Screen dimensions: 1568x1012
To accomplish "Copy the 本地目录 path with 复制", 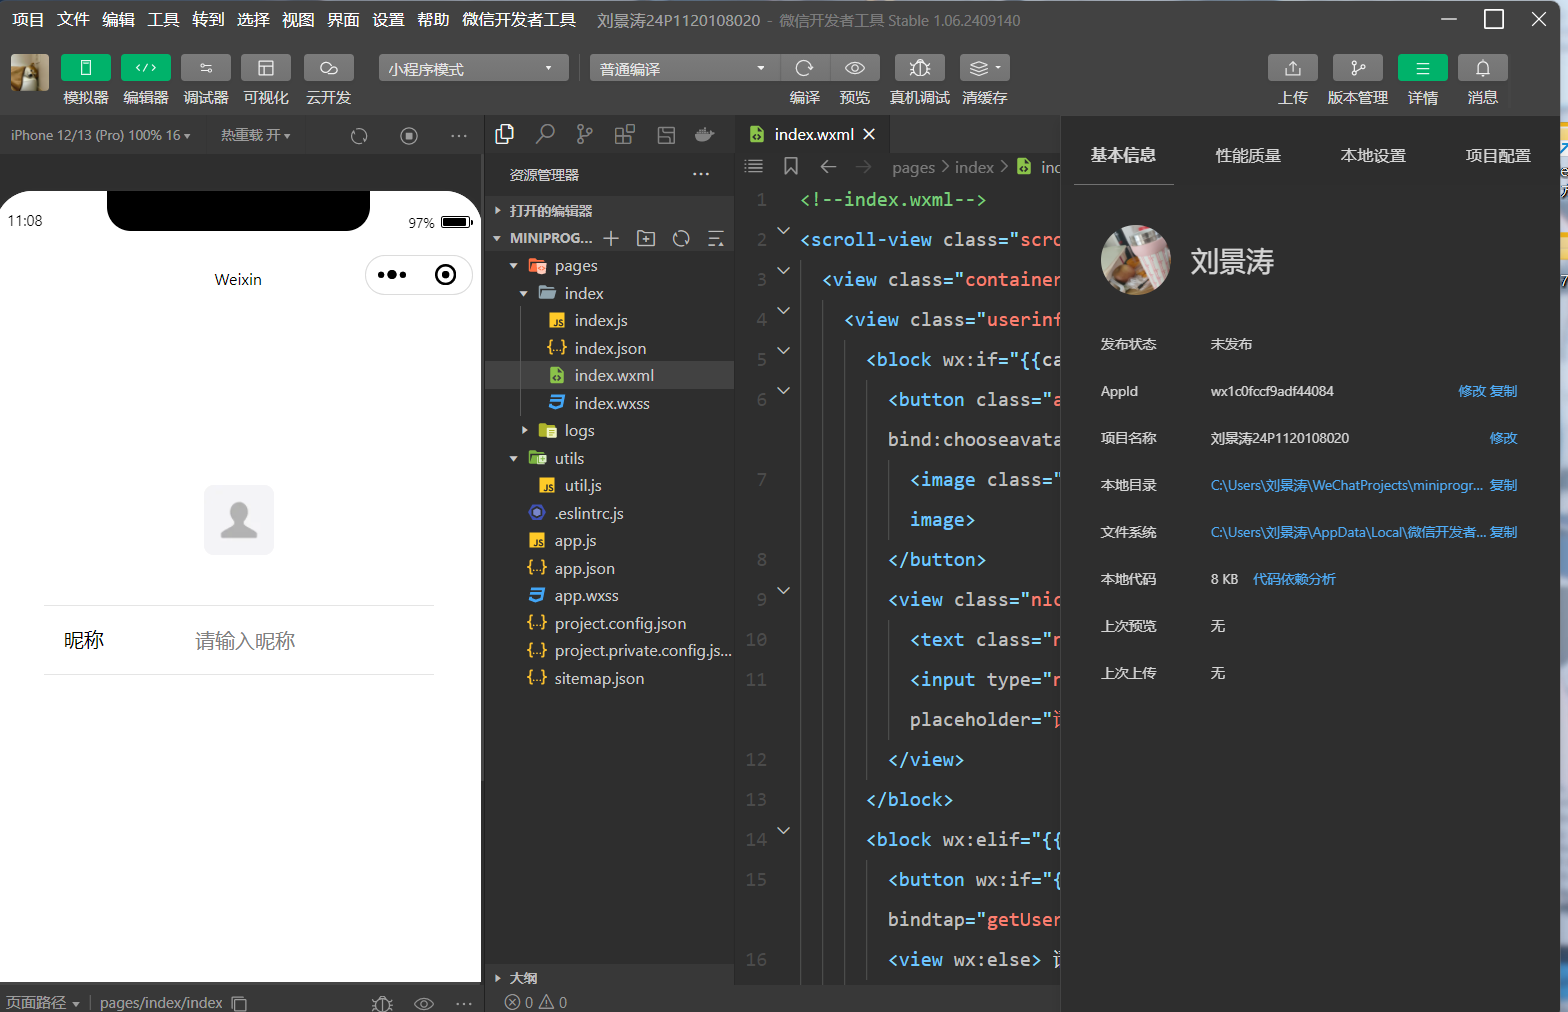I will pos(1503,485).
